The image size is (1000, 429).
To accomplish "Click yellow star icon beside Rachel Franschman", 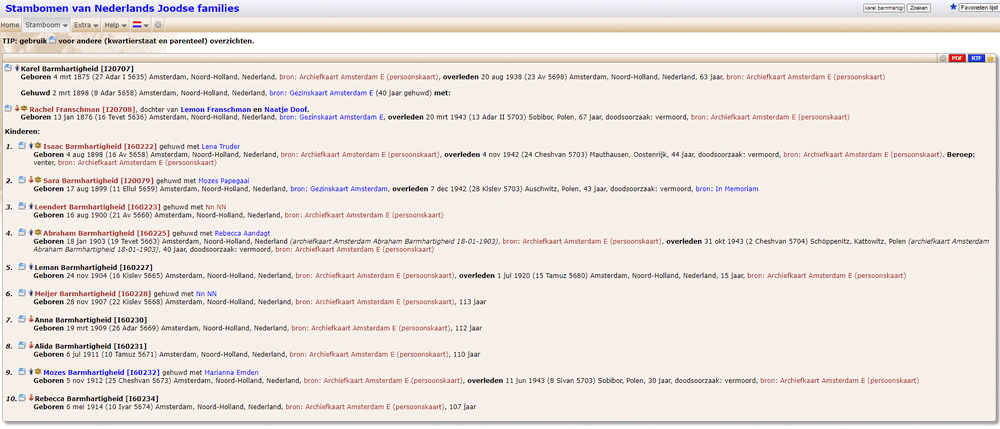I will 24,109.
